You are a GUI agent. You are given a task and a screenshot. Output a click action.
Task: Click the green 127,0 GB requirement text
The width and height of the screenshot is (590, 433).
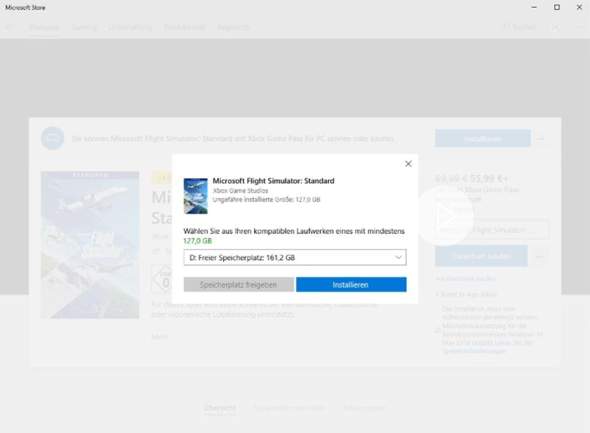[198, 241]
